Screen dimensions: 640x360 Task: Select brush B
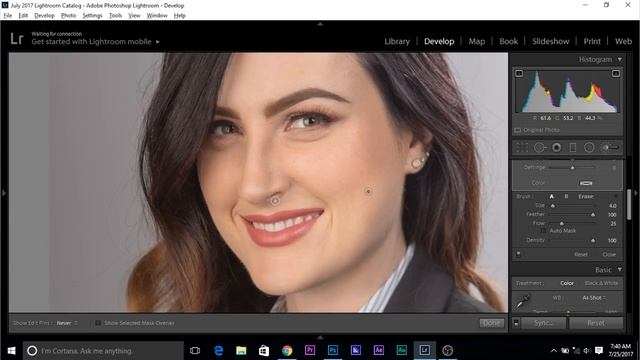click(x=566, y=196)
